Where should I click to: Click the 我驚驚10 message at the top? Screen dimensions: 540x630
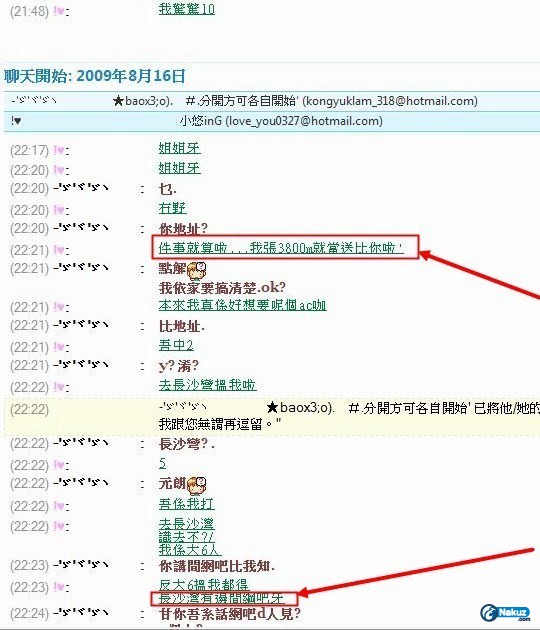[x=186, y=9]
